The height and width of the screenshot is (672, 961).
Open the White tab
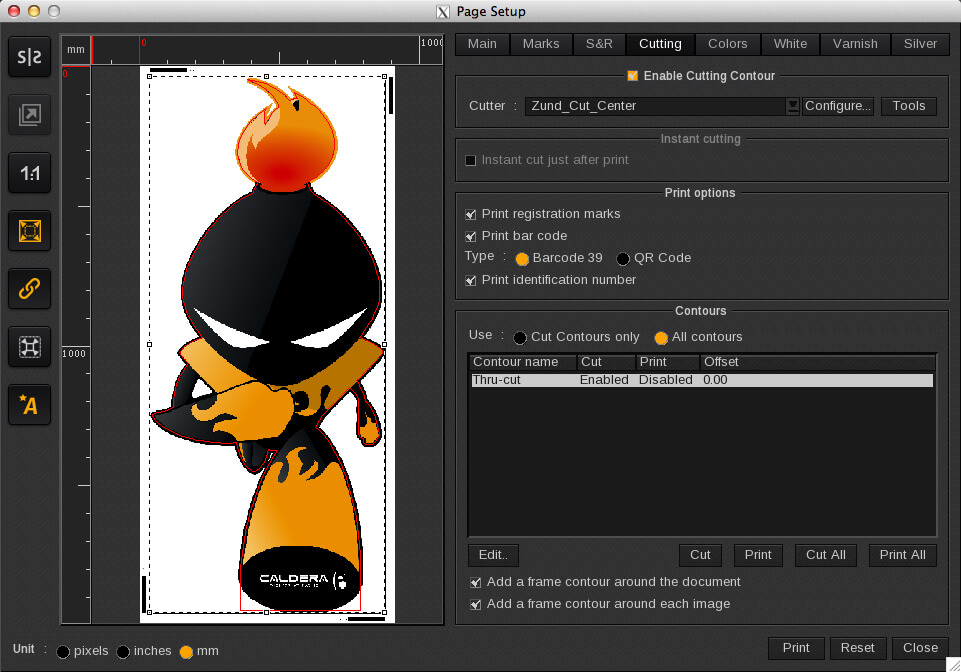coord(791,44)
